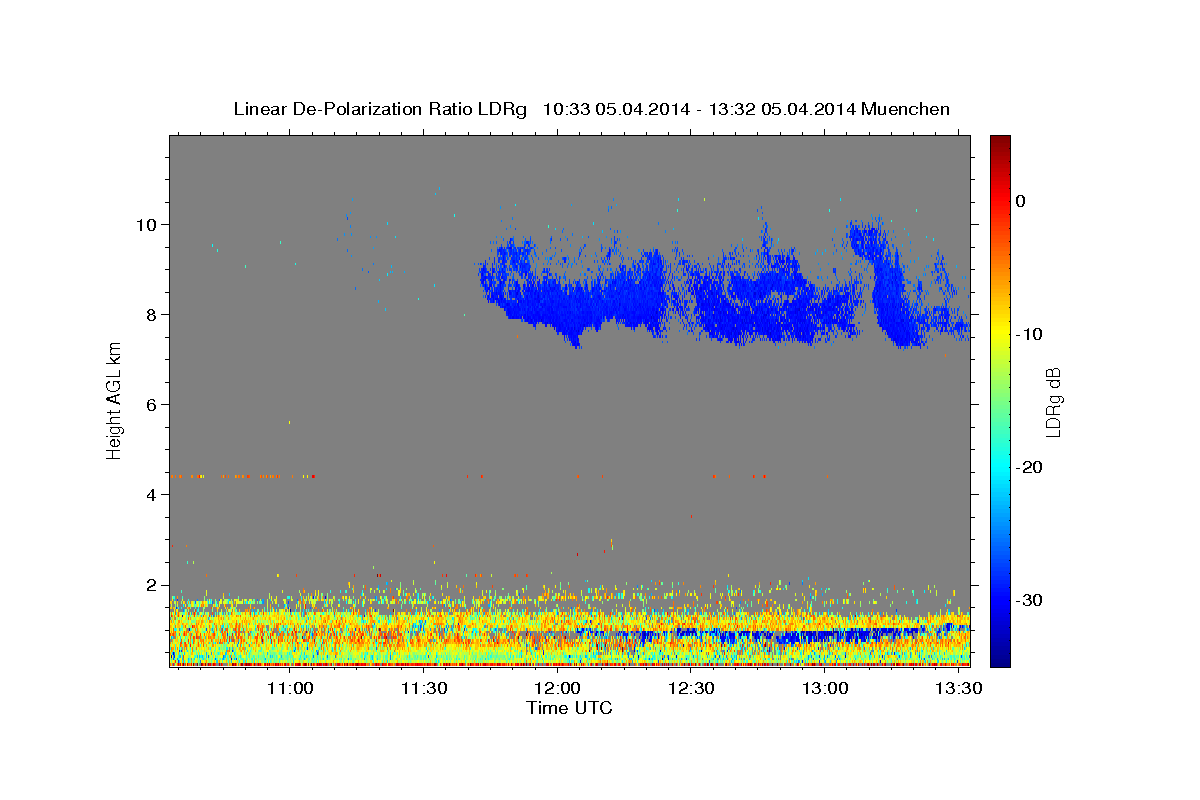Click the '13:30' time tick label
This screenshot has width=1200, height=800.
(x=958, y=688)
